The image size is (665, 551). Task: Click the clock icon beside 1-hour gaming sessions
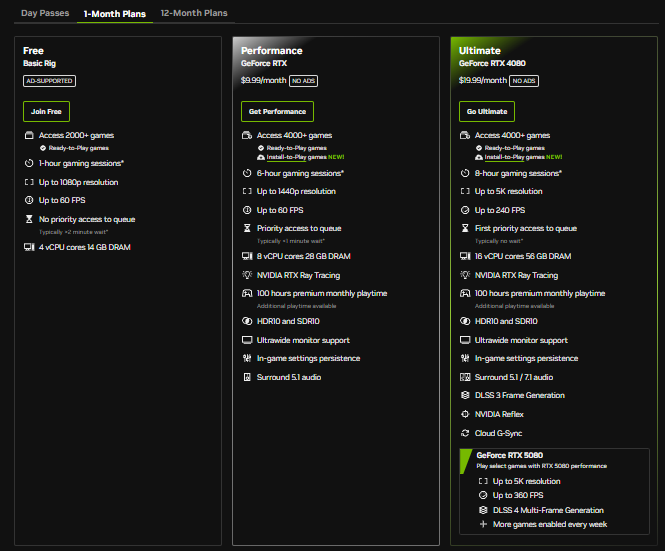coord(29,163)
